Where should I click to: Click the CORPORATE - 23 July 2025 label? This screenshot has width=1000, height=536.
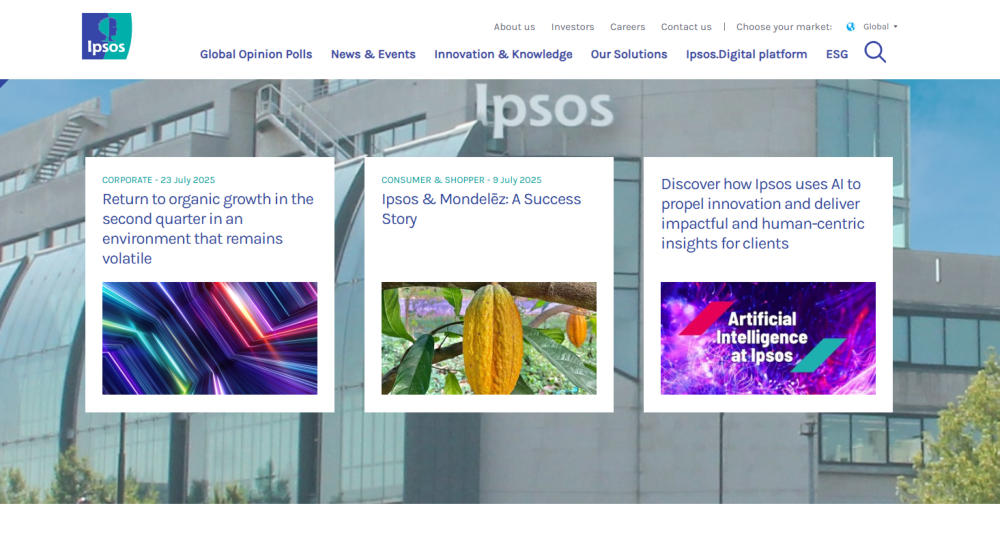(x=158, y=180)
